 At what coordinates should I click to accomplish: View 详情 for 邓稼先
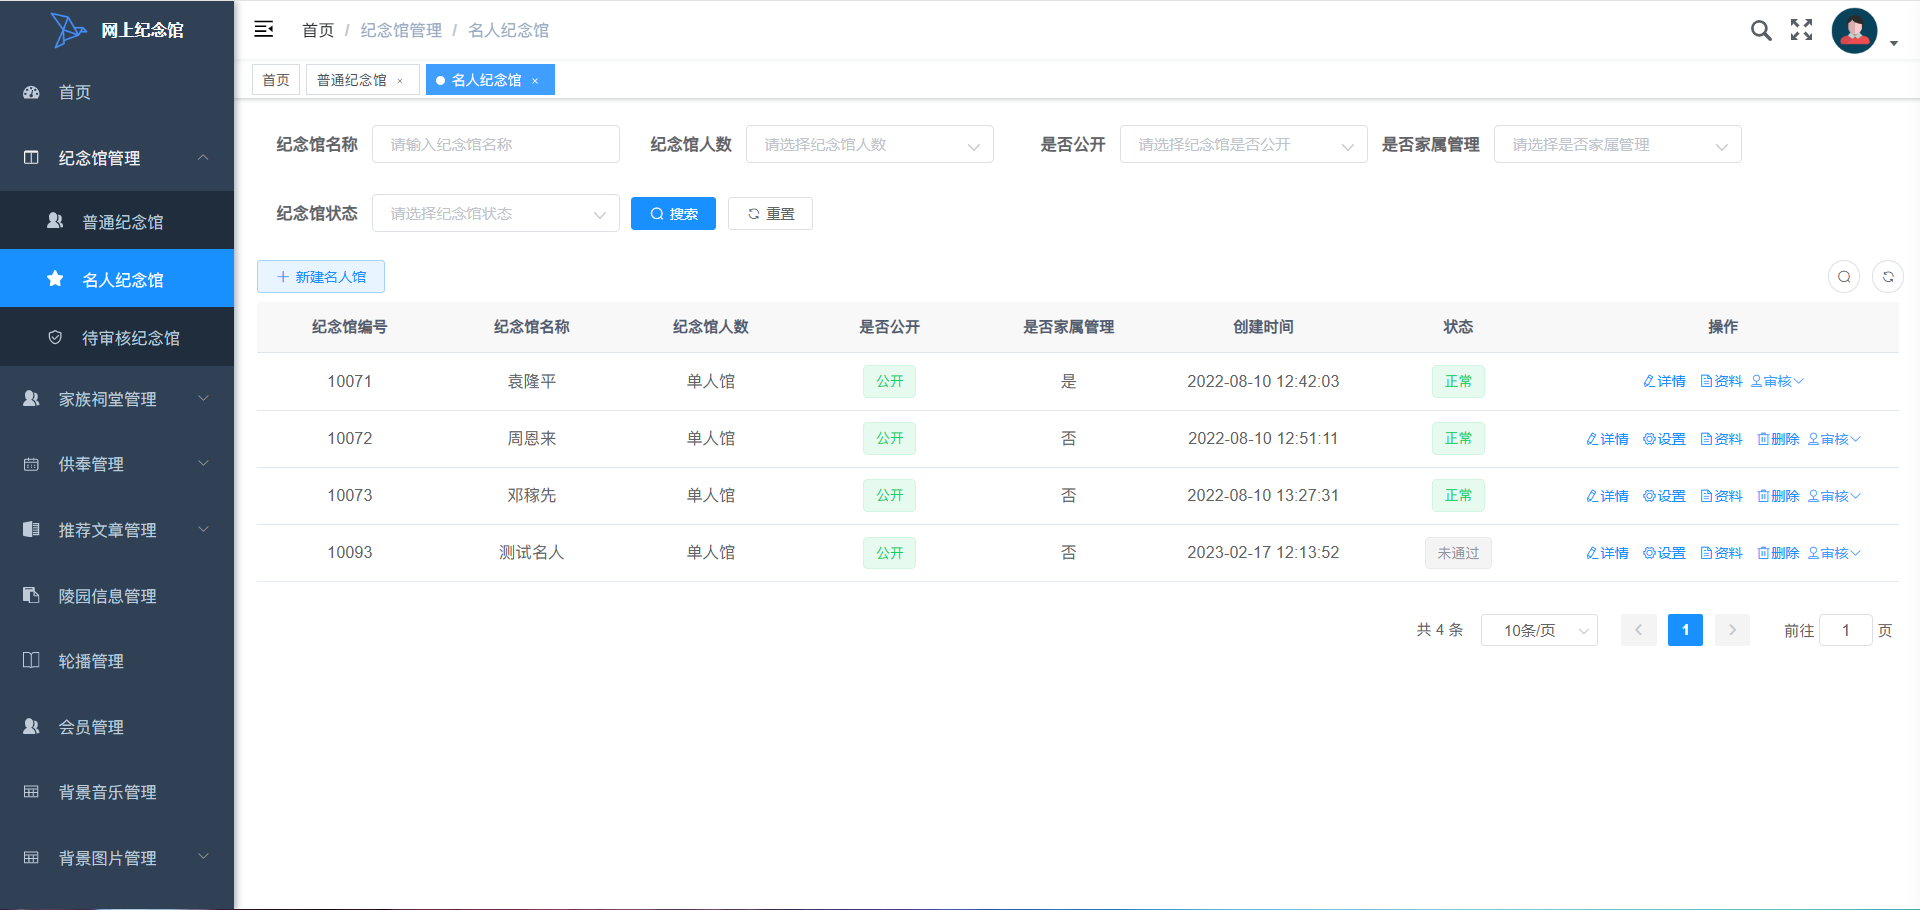(1607, 496)
